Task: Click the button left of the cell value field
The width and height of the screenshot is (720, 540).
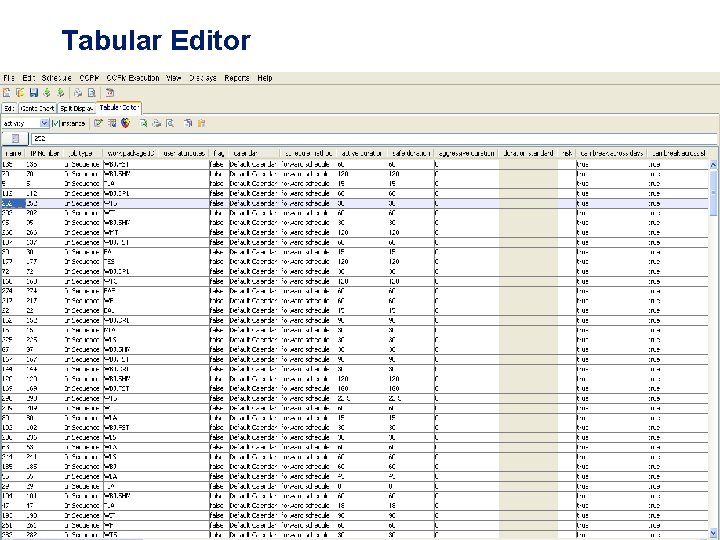Action: click(x=15, y=138)
